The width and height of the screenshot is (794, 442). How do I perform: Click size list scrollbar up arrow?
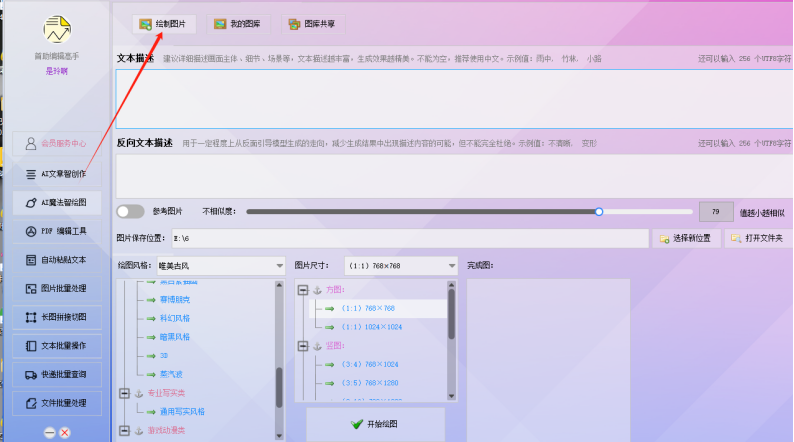pos(451,286)
